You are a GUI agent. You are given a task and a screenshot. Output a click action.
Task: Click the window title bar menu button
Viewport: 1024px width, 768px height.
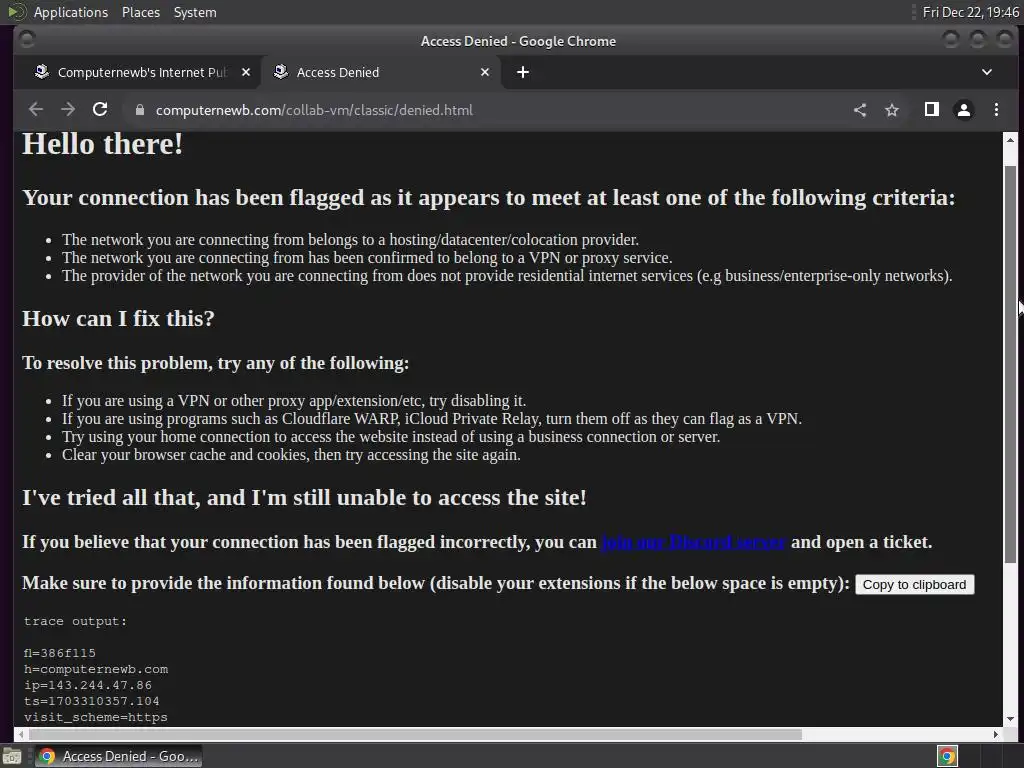tap(27, 40)
